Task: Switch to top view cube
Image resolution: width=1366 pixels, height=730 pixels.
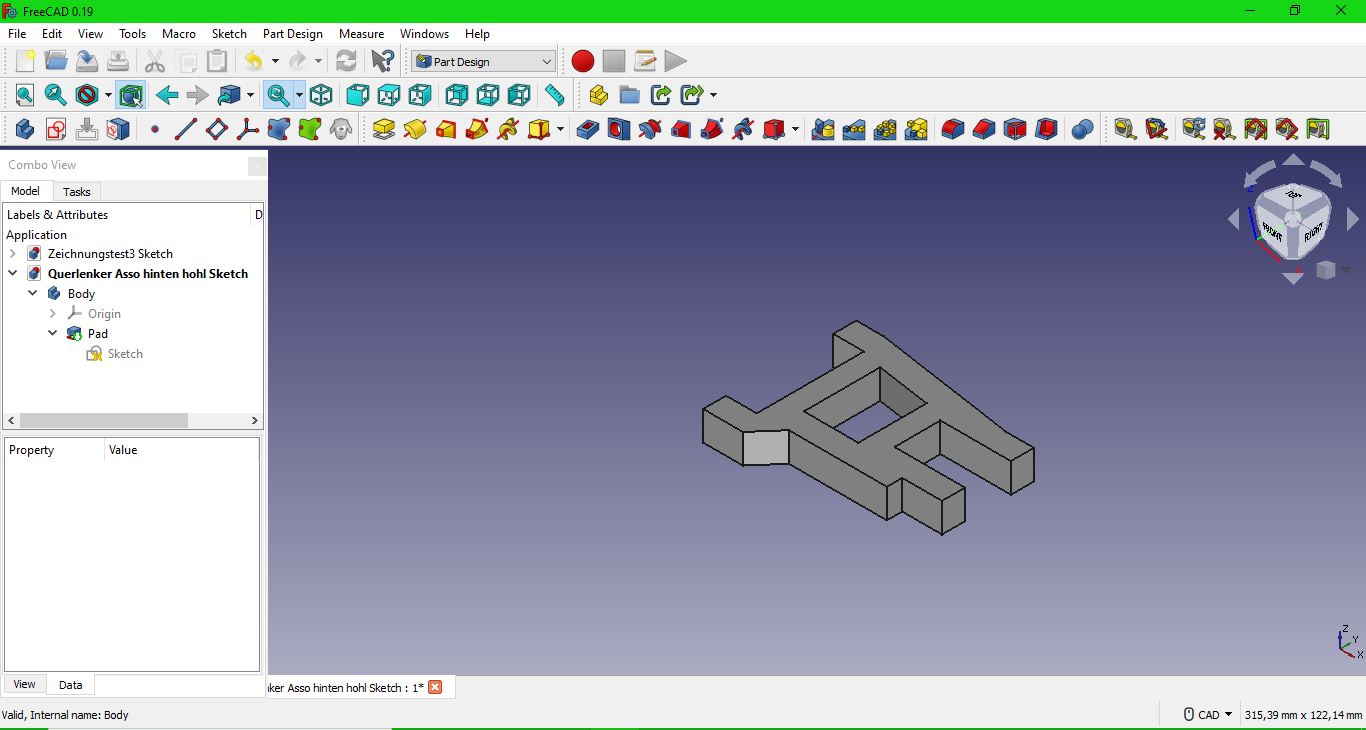Action: tap(388, 95)
